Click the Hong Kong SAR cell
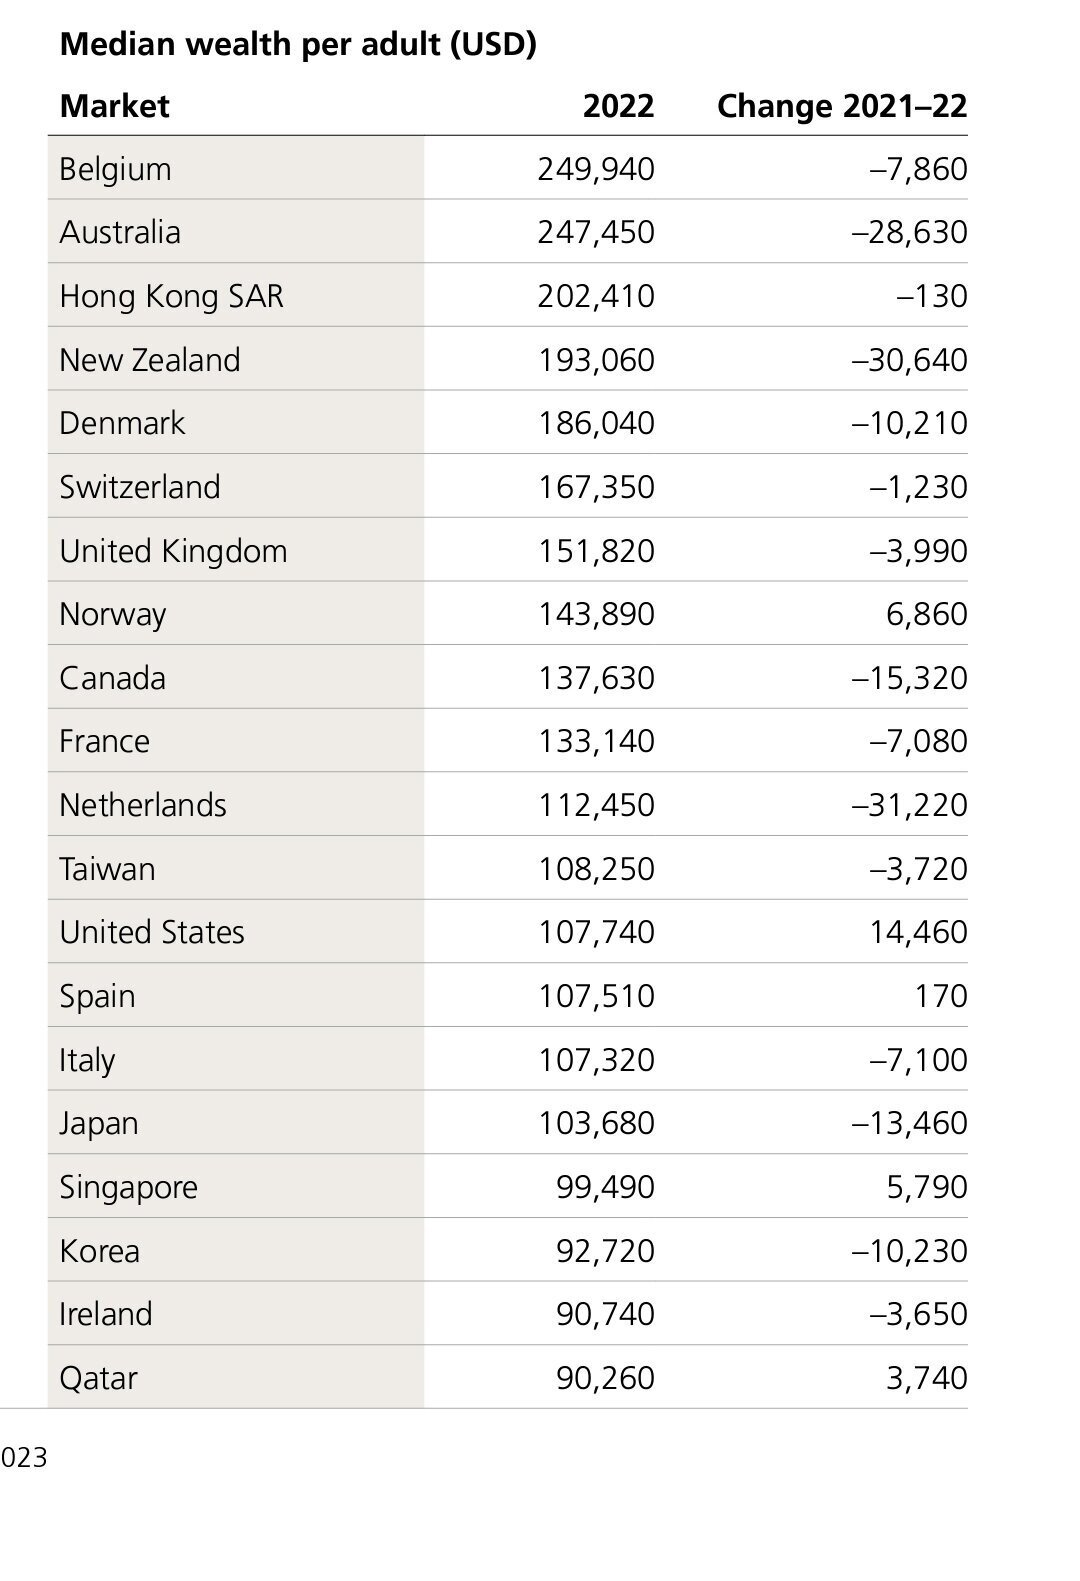 click(171, 296)
